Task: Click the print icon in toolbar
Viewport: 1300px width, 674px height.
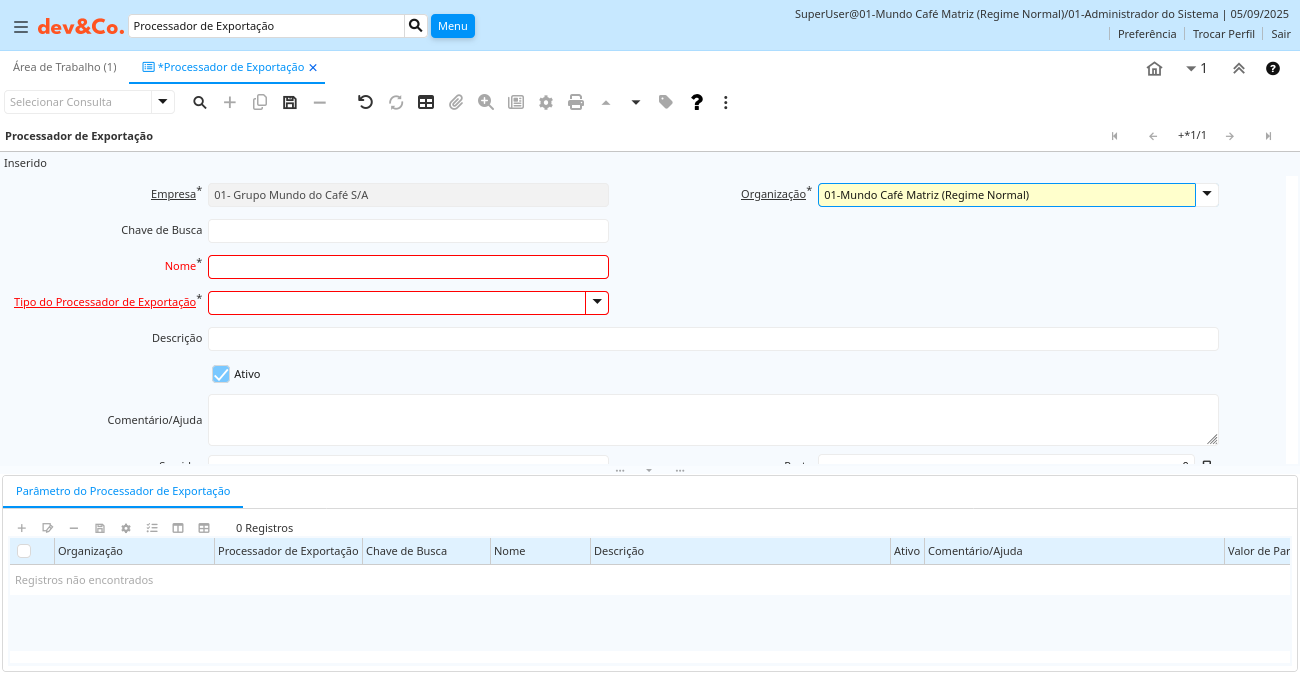Action: [576, 102]
